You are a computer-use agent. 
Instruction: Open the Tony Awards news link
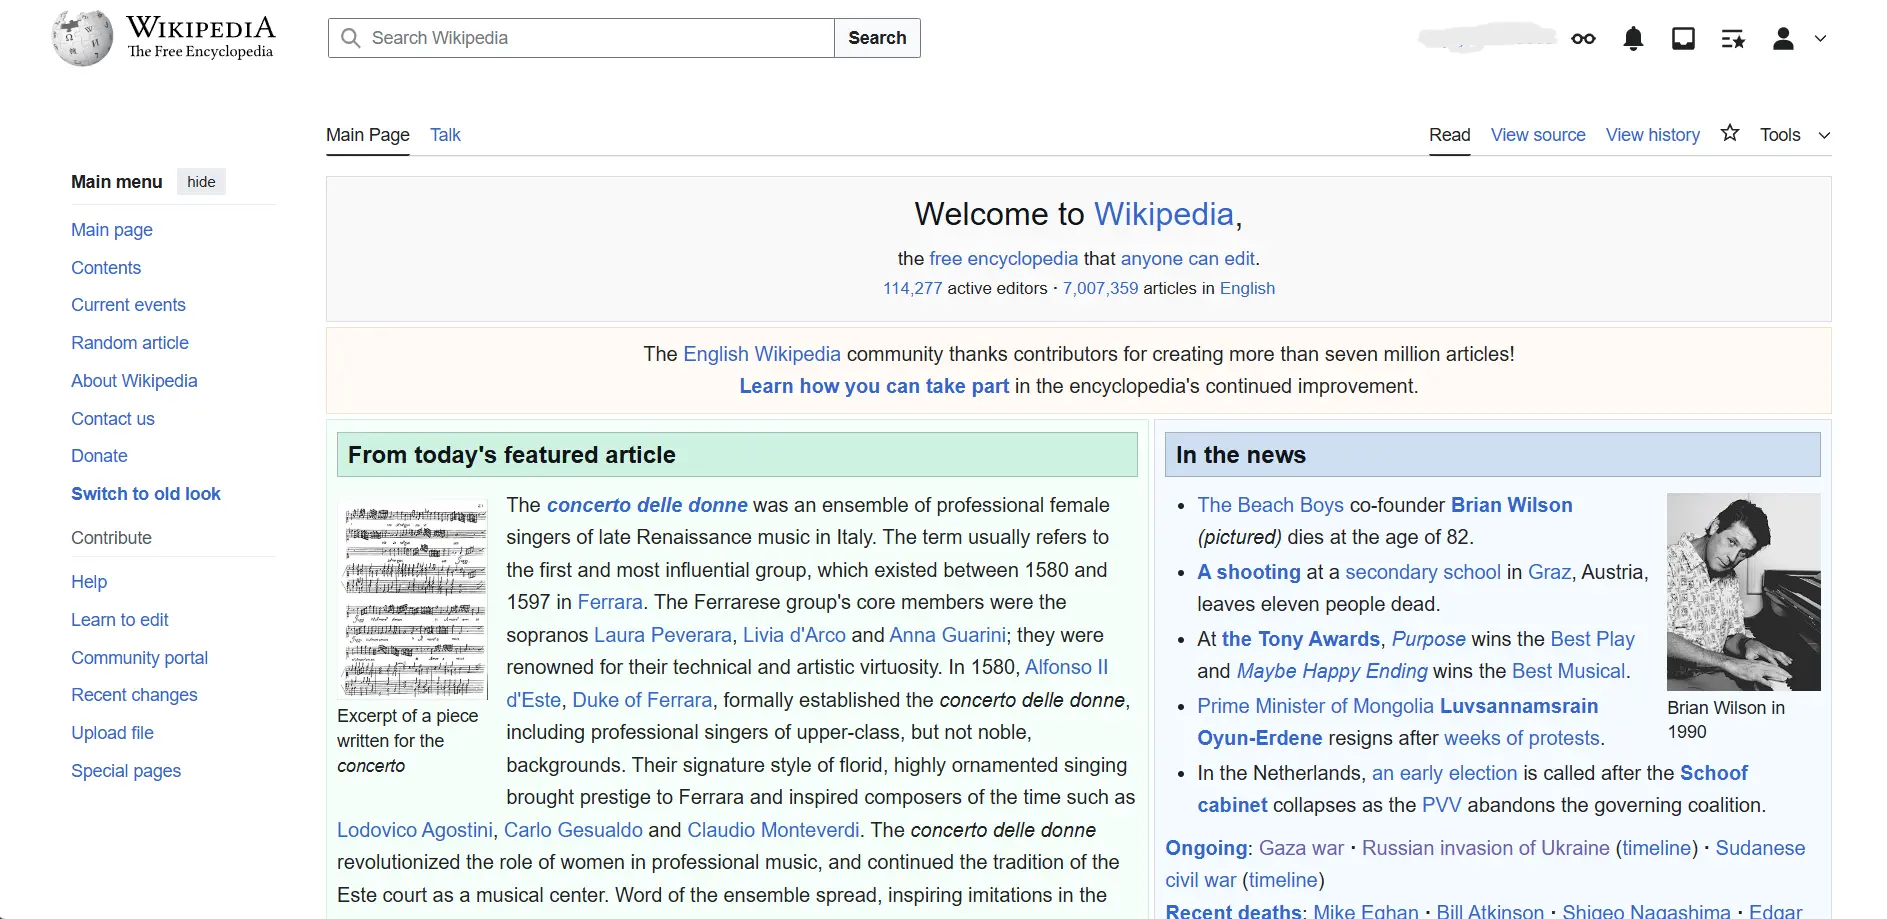tap(1301, 639)
